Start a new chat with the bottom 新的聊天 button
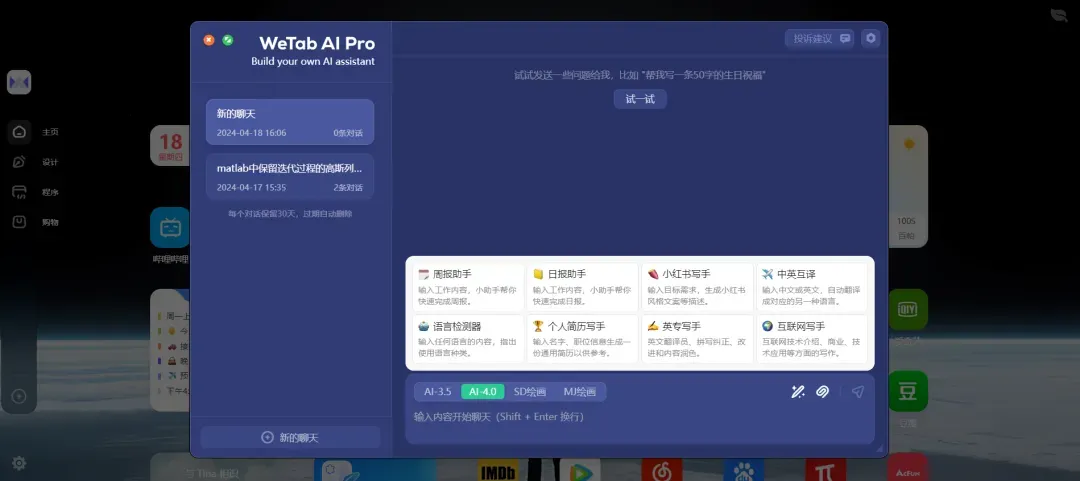 click(290, 438)
